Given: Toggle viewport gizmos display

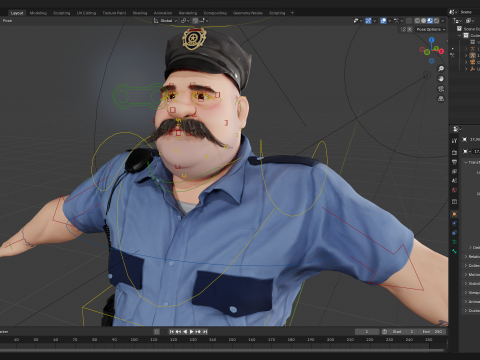Looking at the screenshot, I should coord(368,21).
